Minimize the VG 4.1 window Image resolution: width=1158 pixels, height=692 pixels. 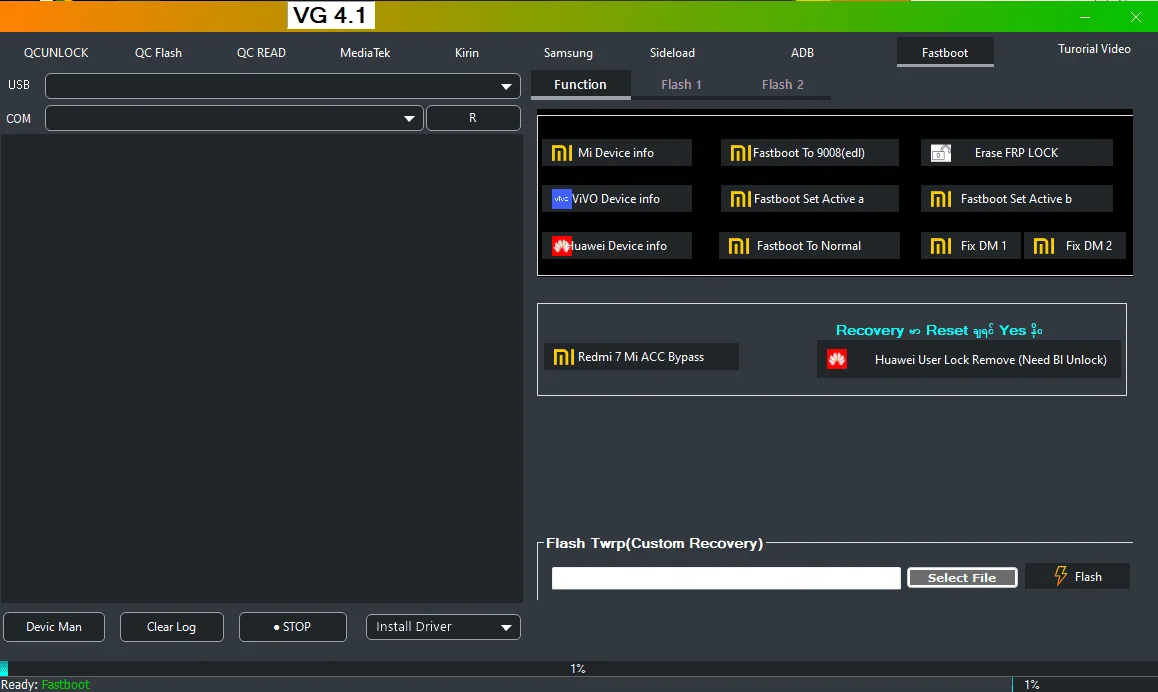click(1084, 17)
